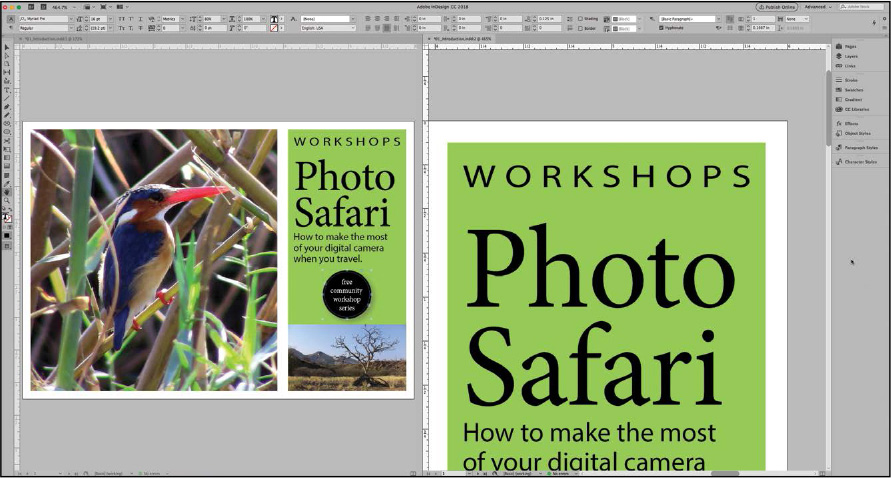Open the English: USA language dropdown
Image resolution: width=891 pixels, height=478 pixels.
click(353, 28)
